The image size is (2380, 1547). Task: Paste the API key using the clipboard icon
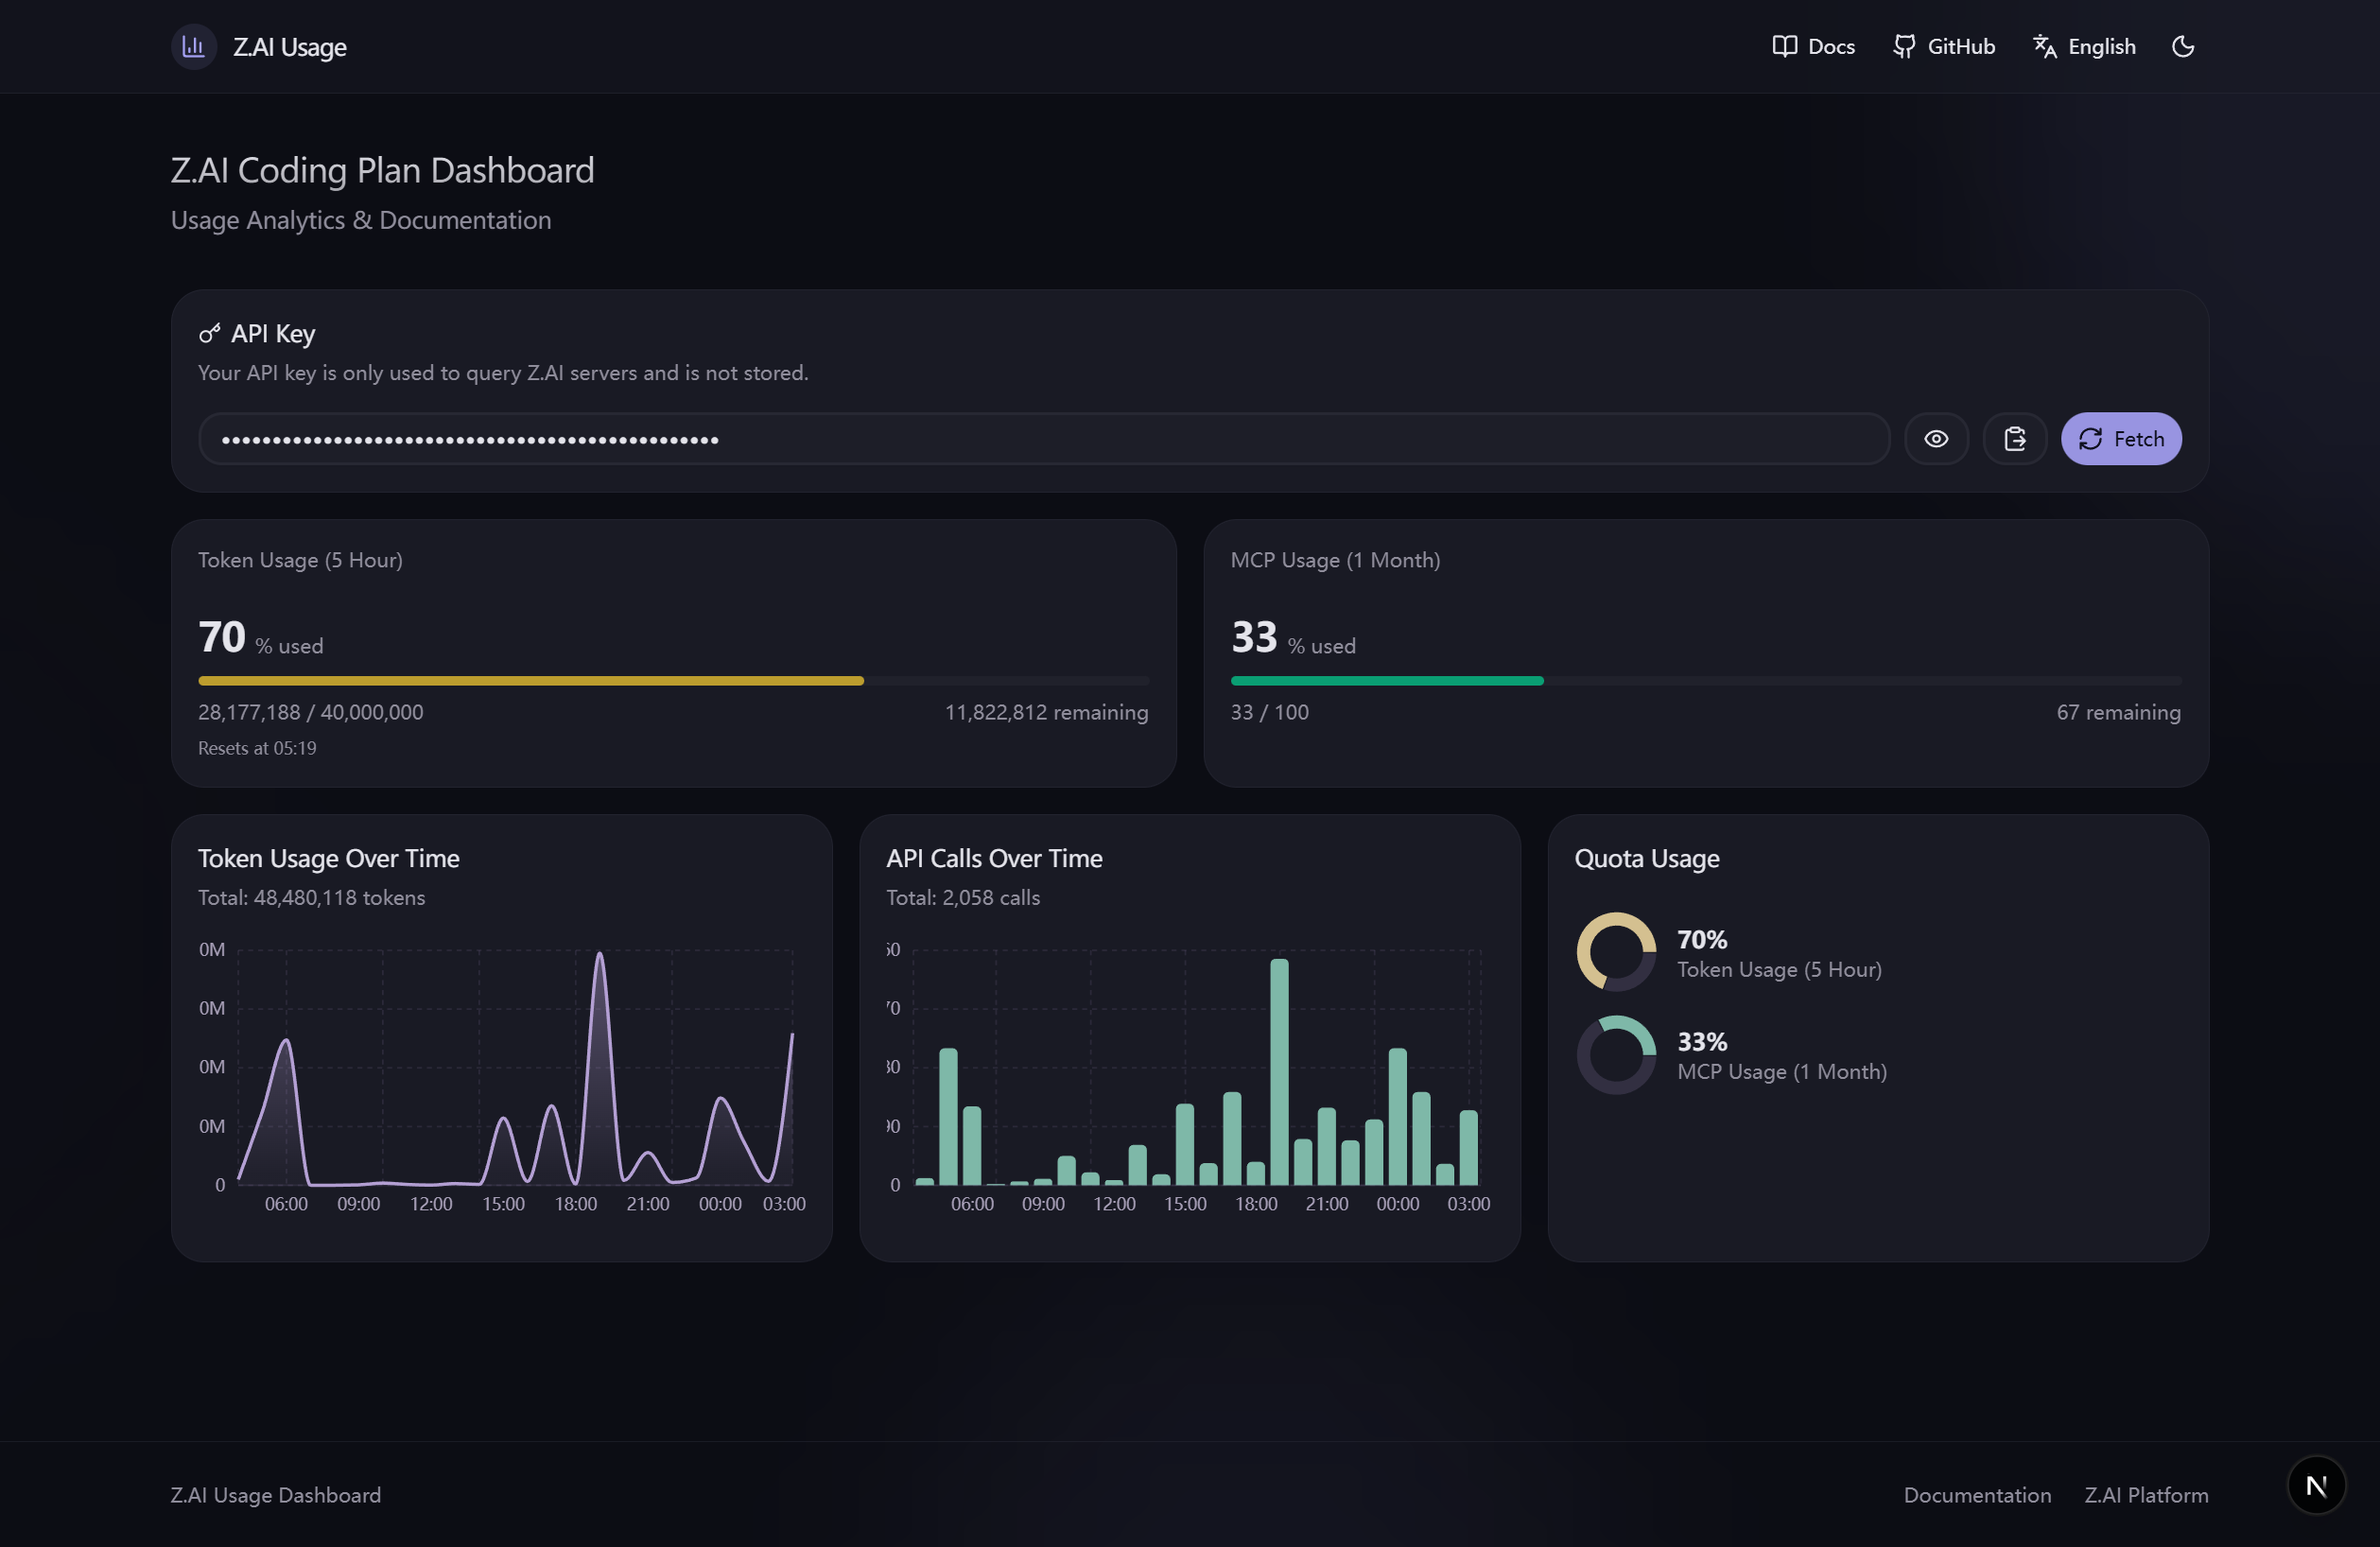click(x=2015, y=439)
